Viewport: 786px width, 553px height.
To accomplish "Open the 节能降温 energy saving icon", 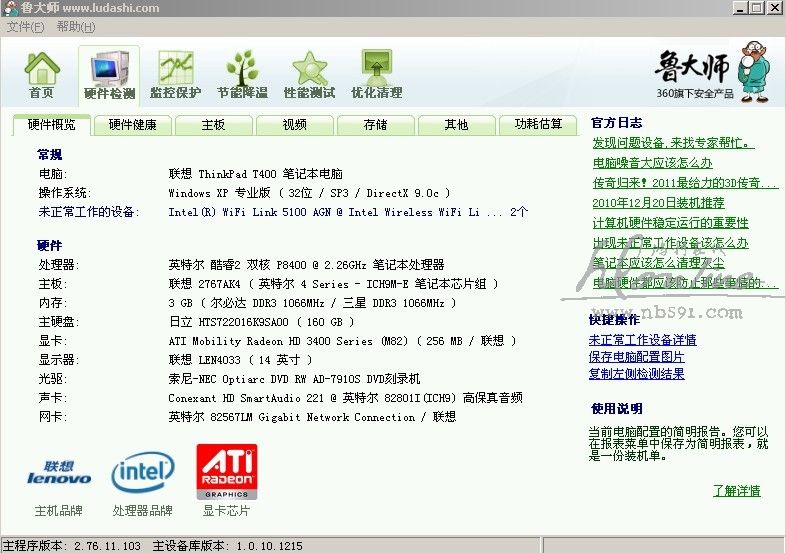I will click(242, 75).
